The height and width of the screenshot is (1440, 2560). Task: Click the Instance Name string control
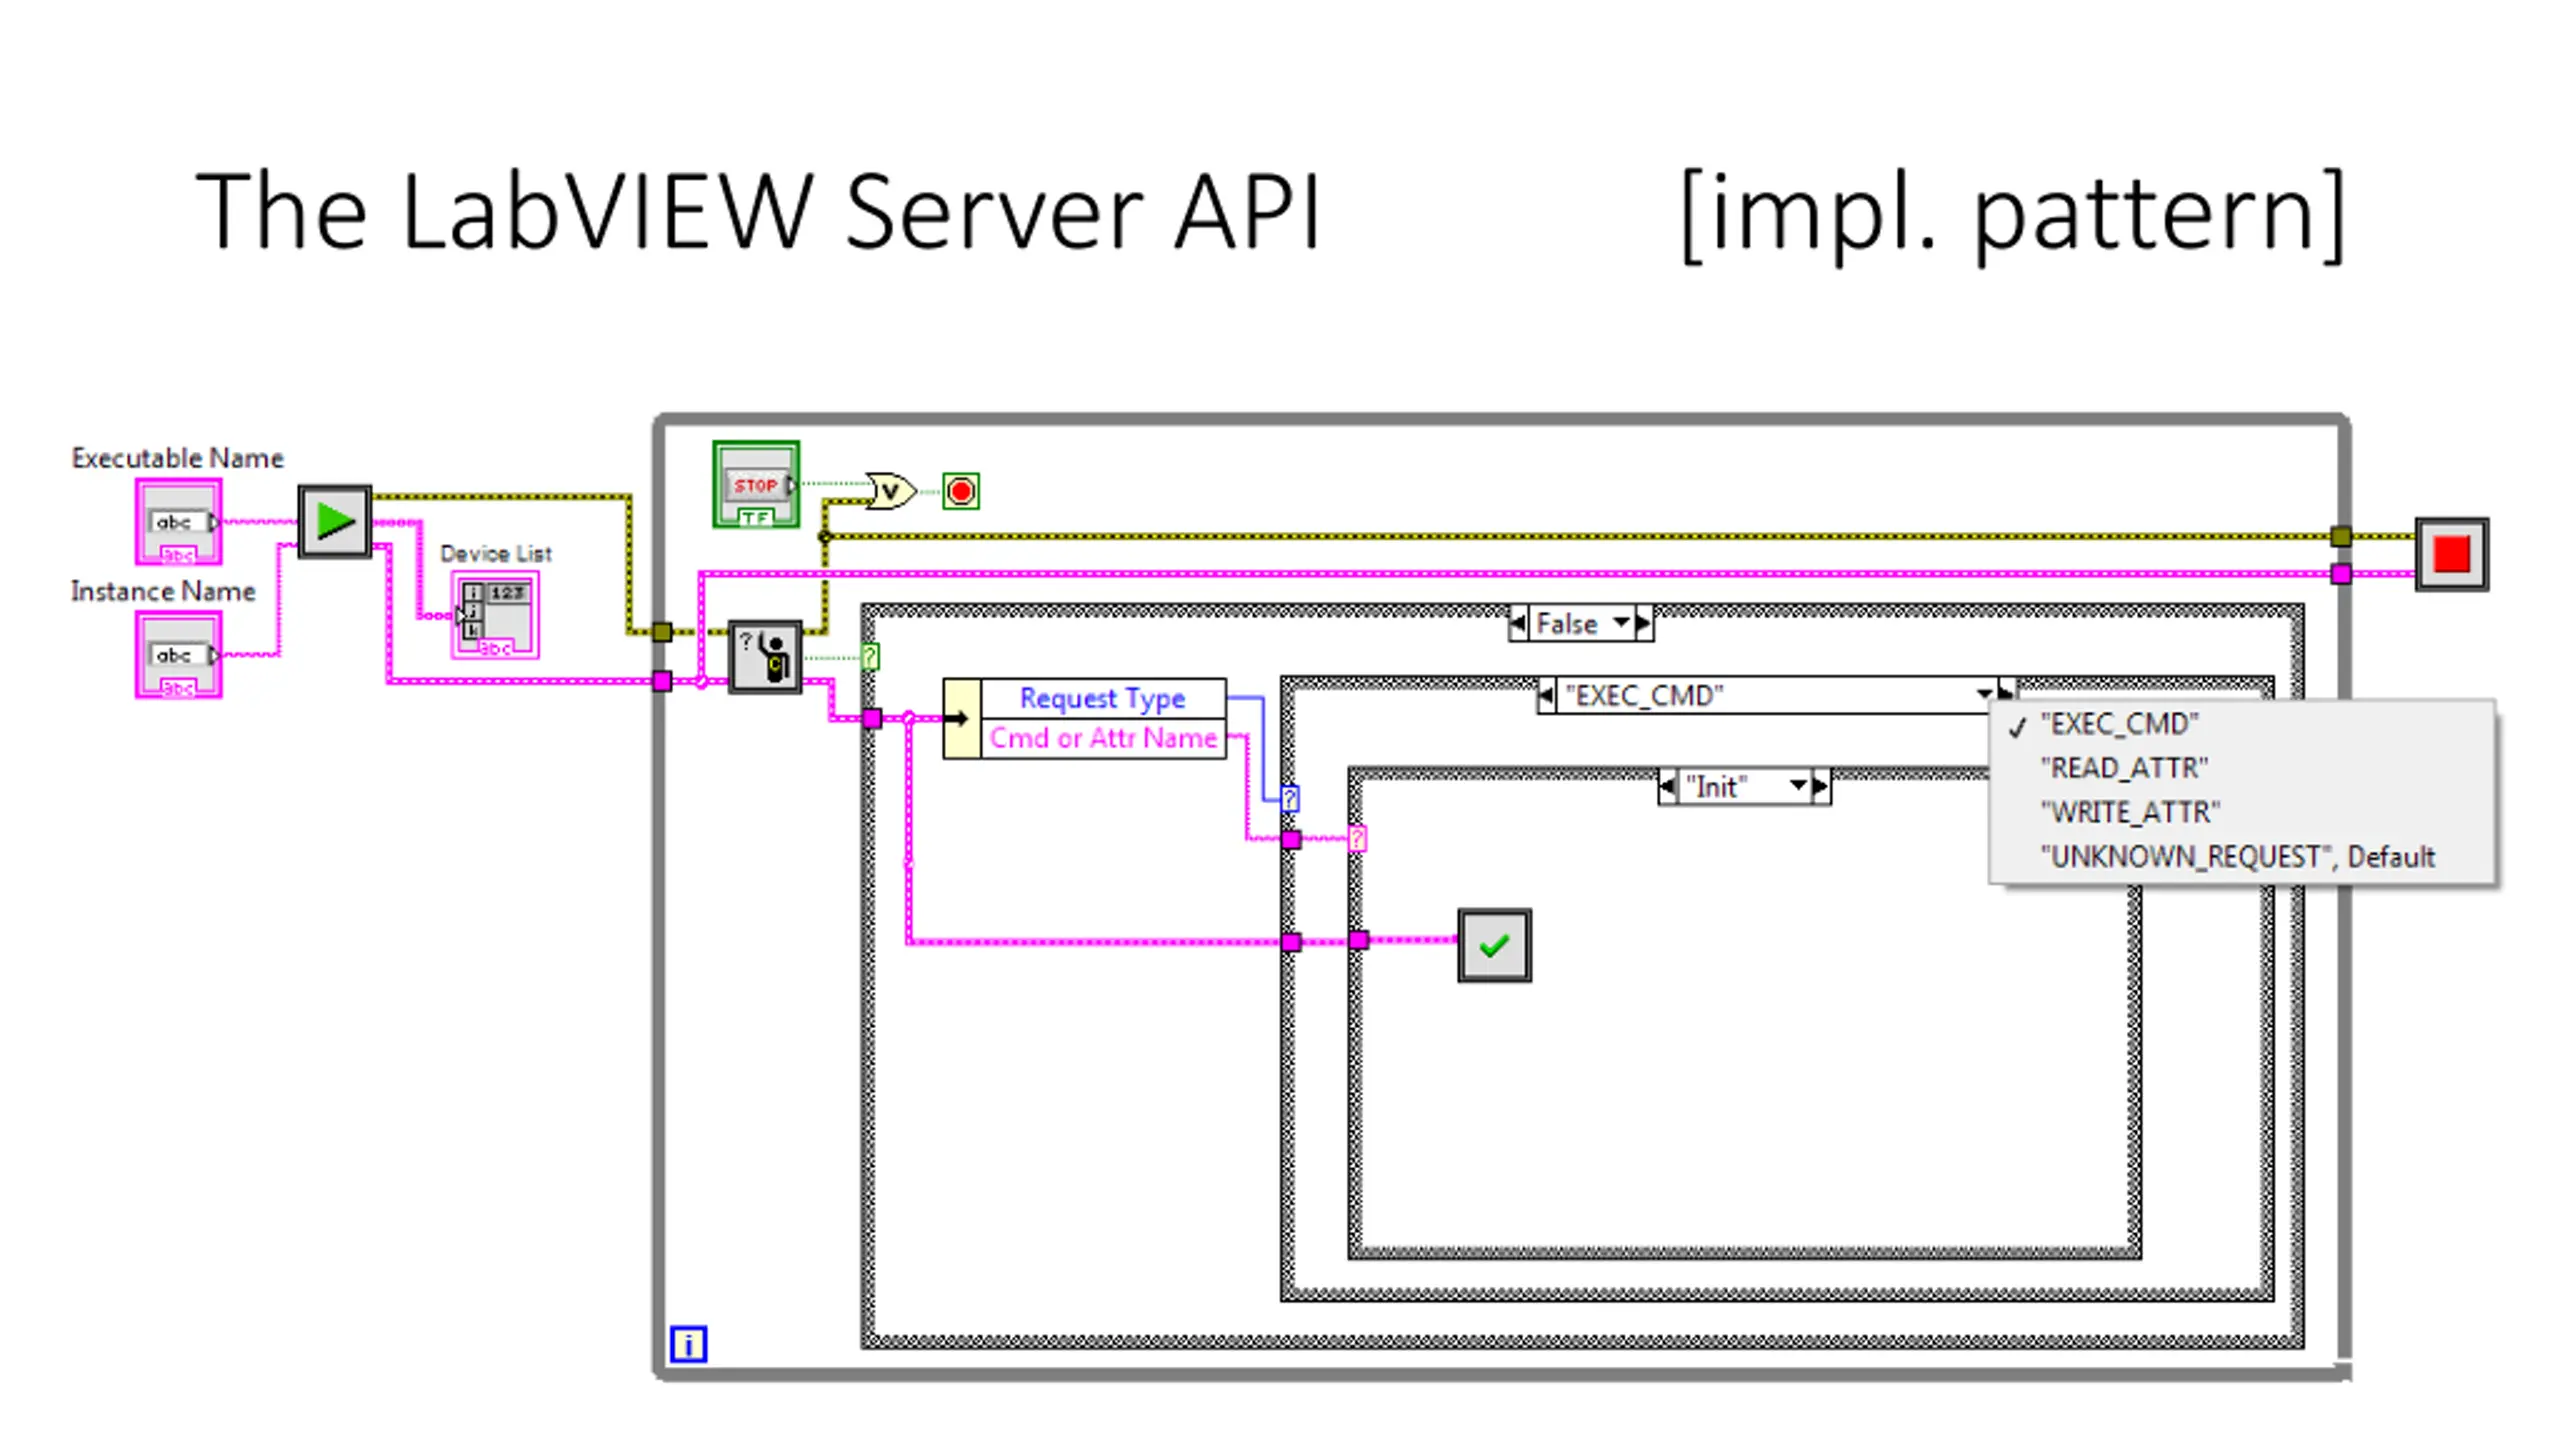pos(178,654)
